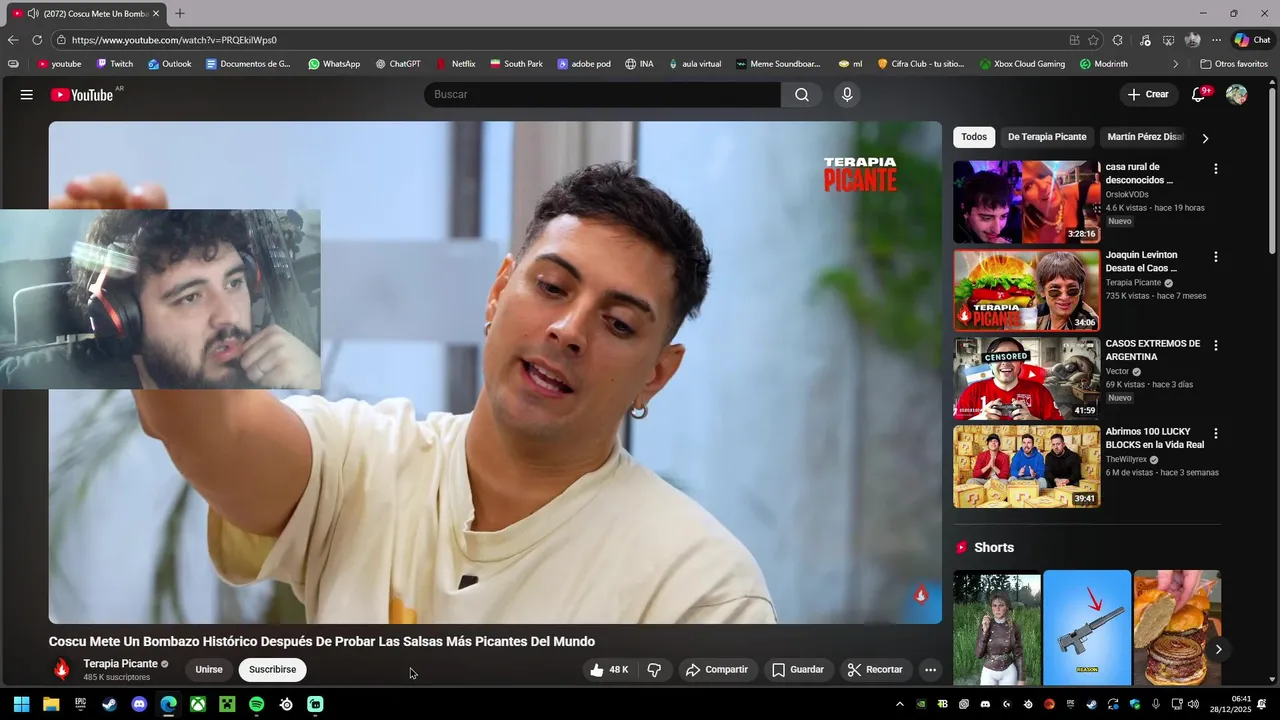Image resolution: width=1280 pixels, height=720 pixels.
Task: Open the burger Short thumbnail
Action: [x=1177, y=628]
